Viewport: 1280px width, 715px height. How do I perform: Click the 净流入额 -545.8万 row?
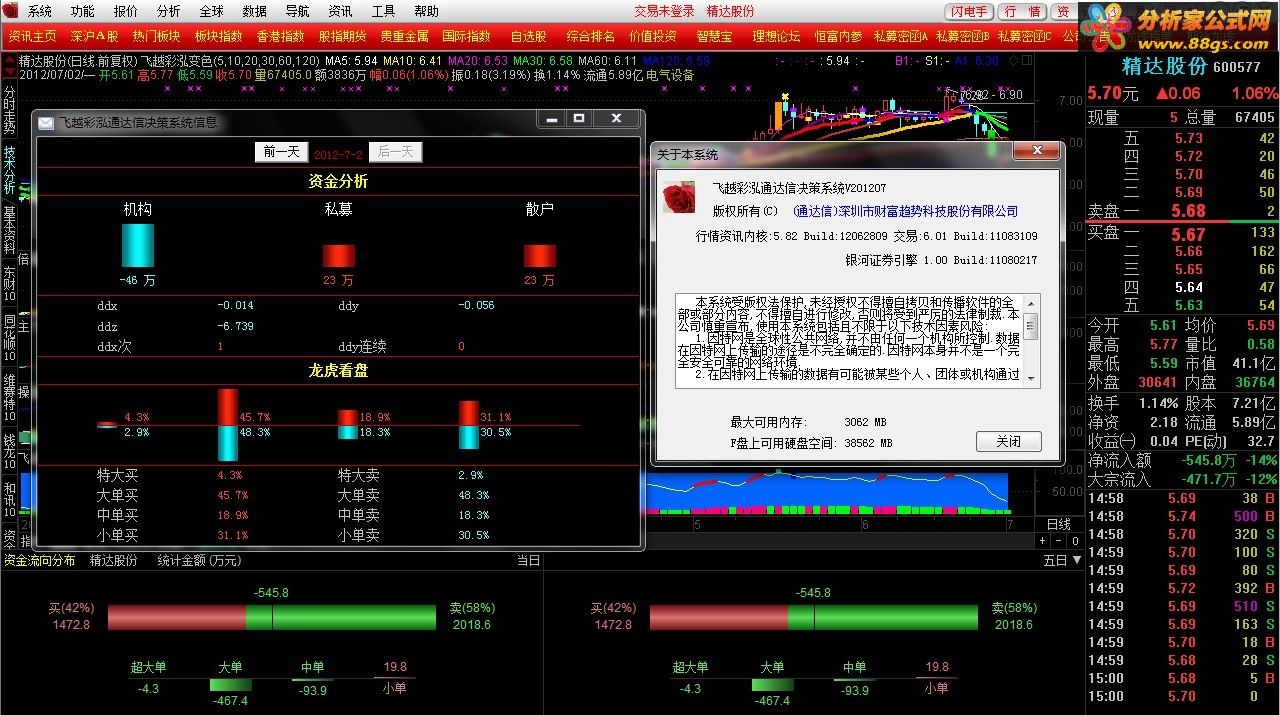click(1182, 461)
